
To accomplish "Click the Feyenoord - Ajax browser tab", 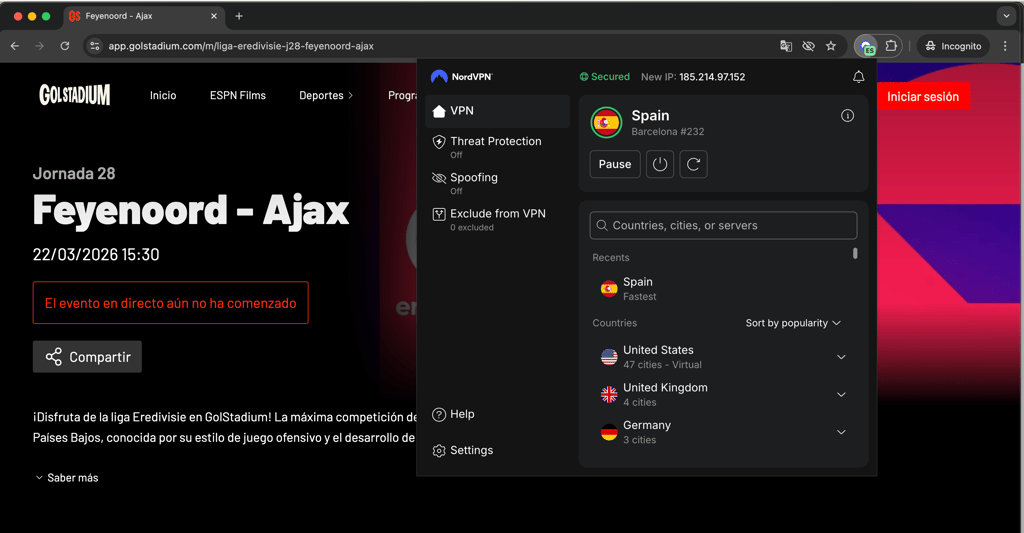I will coord(144,16).
